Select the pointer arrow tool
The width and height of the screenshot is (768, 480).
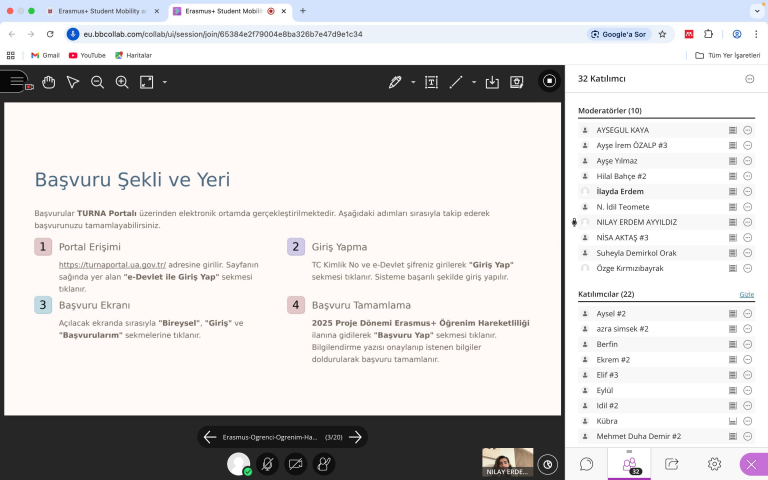pyautogui.click(x=72, y=81)
